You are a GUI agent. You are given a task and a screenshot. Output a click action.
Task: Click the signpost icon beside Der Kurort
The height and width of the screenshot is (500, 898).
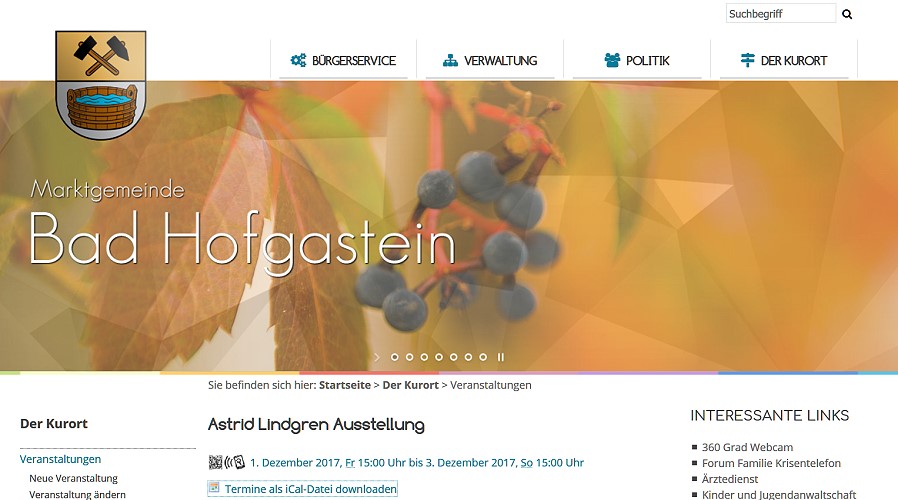(747, 60)
